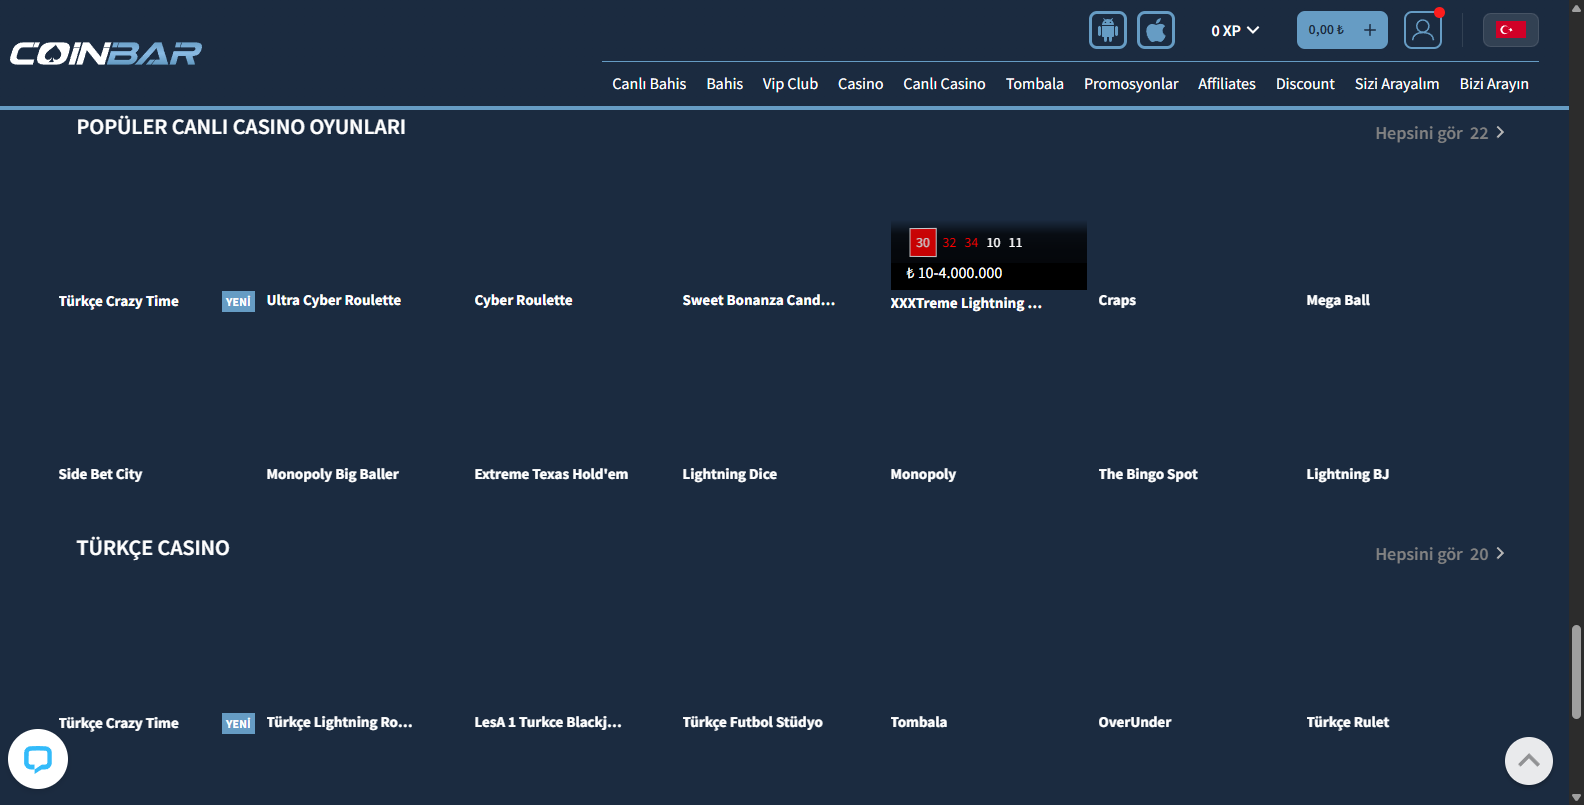Screen dimensions: 1584x805
Task: Click the Apple iOS app icon
Action: tap(1156, 30)
